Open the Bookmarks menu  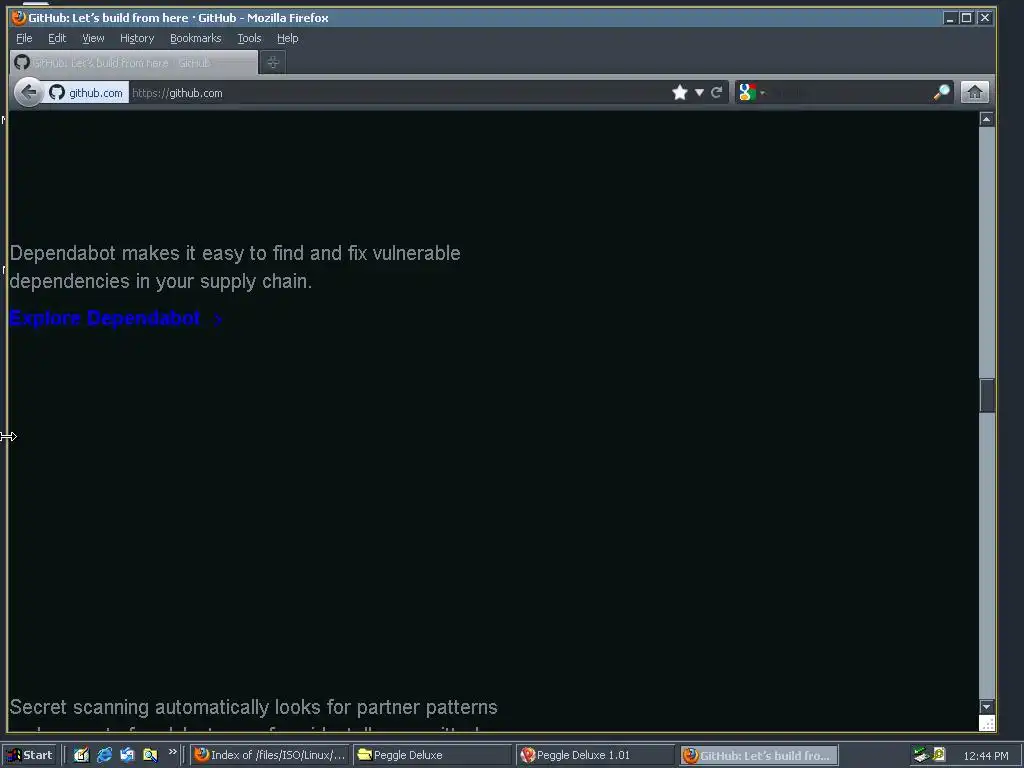(x=195, y=38)
